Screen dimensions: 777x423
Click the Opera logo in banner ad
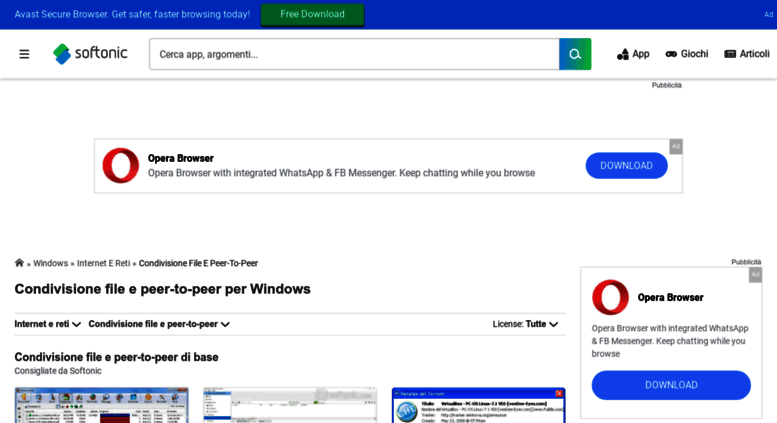[120, 165]
